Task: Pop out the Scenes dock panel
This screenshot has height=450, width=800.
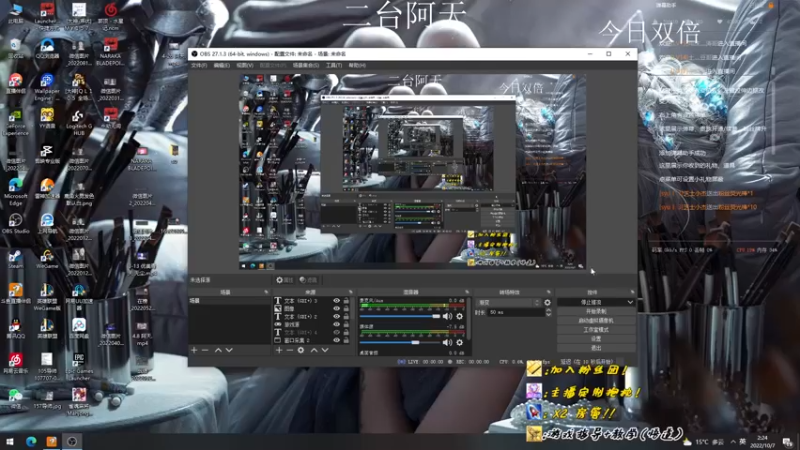Action: [266, 292]
